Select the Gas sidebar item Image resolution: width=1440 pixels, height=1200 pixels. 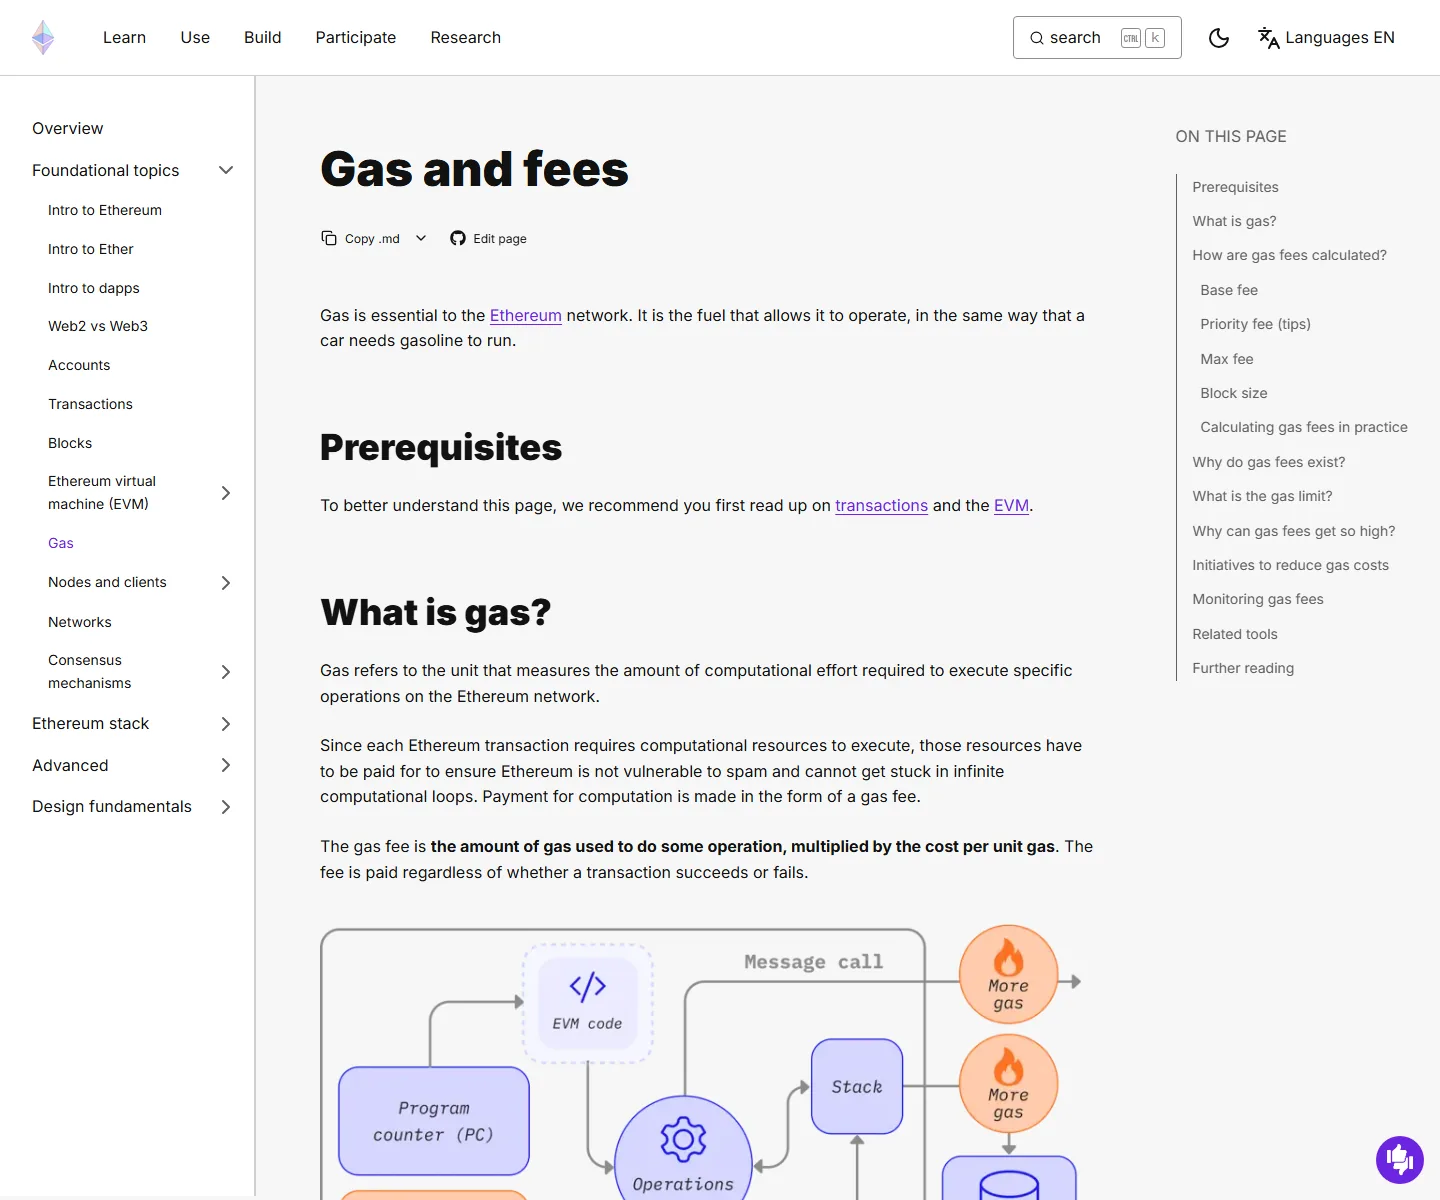coord(61,543)
